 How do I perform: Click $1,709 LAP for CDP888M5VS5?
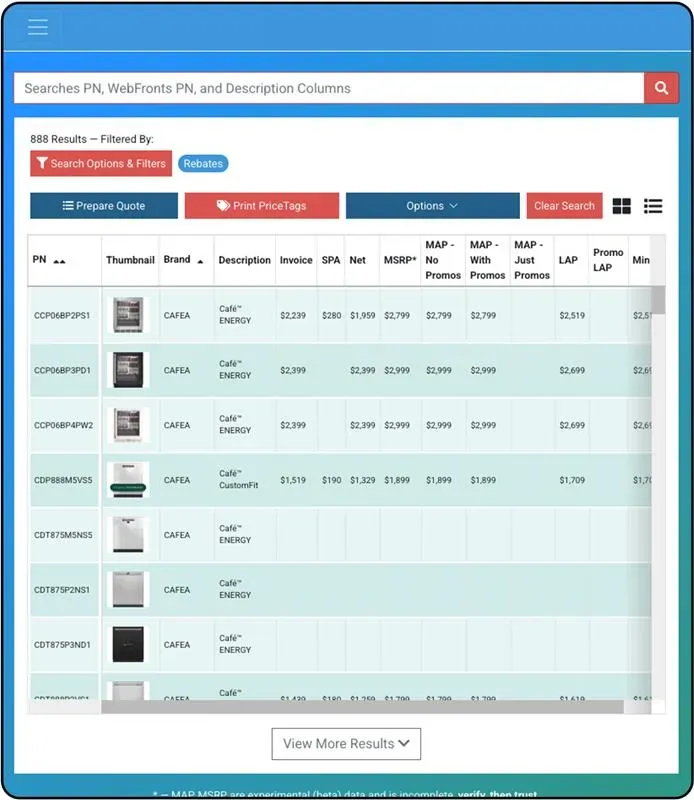(572, 480)
